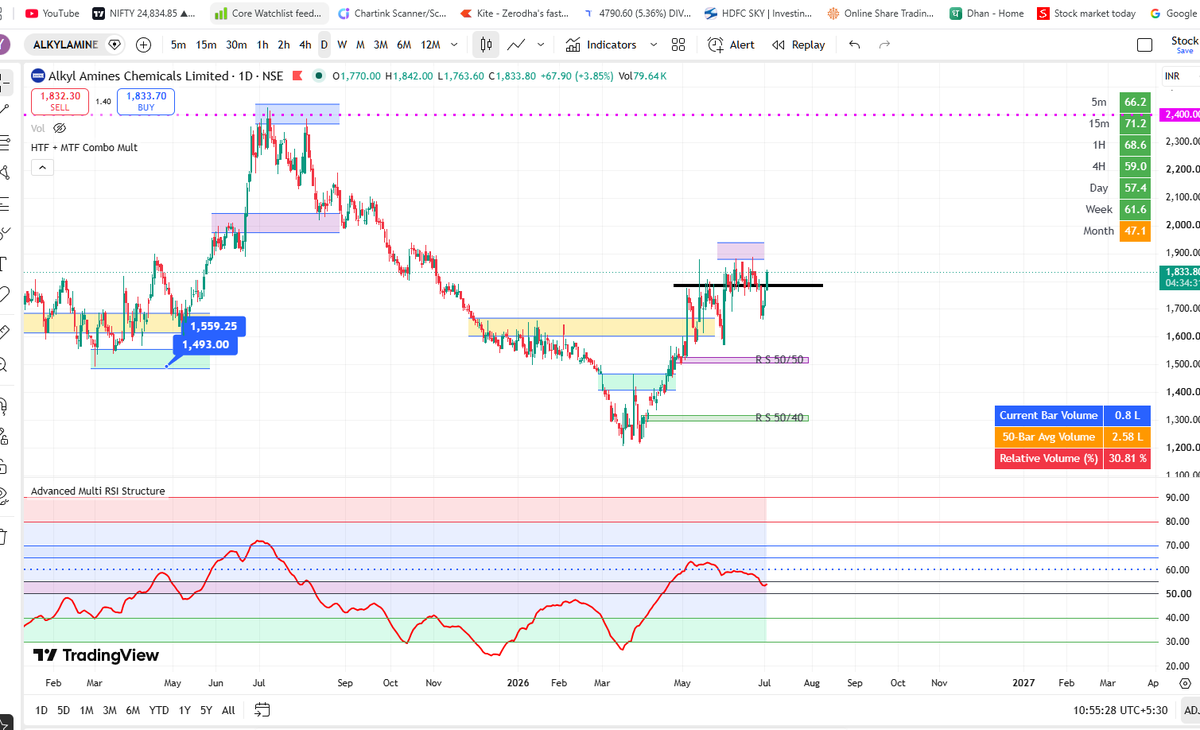Image resolution: width=1200 pixels, height=730 pixels.
Task: Switch to the NIFTY 24,834.85 browser tab
Action: 144,13
